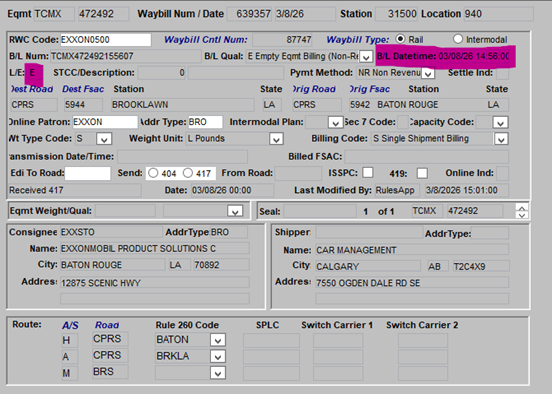Click the RWC Code input field

tap(106, 40)
